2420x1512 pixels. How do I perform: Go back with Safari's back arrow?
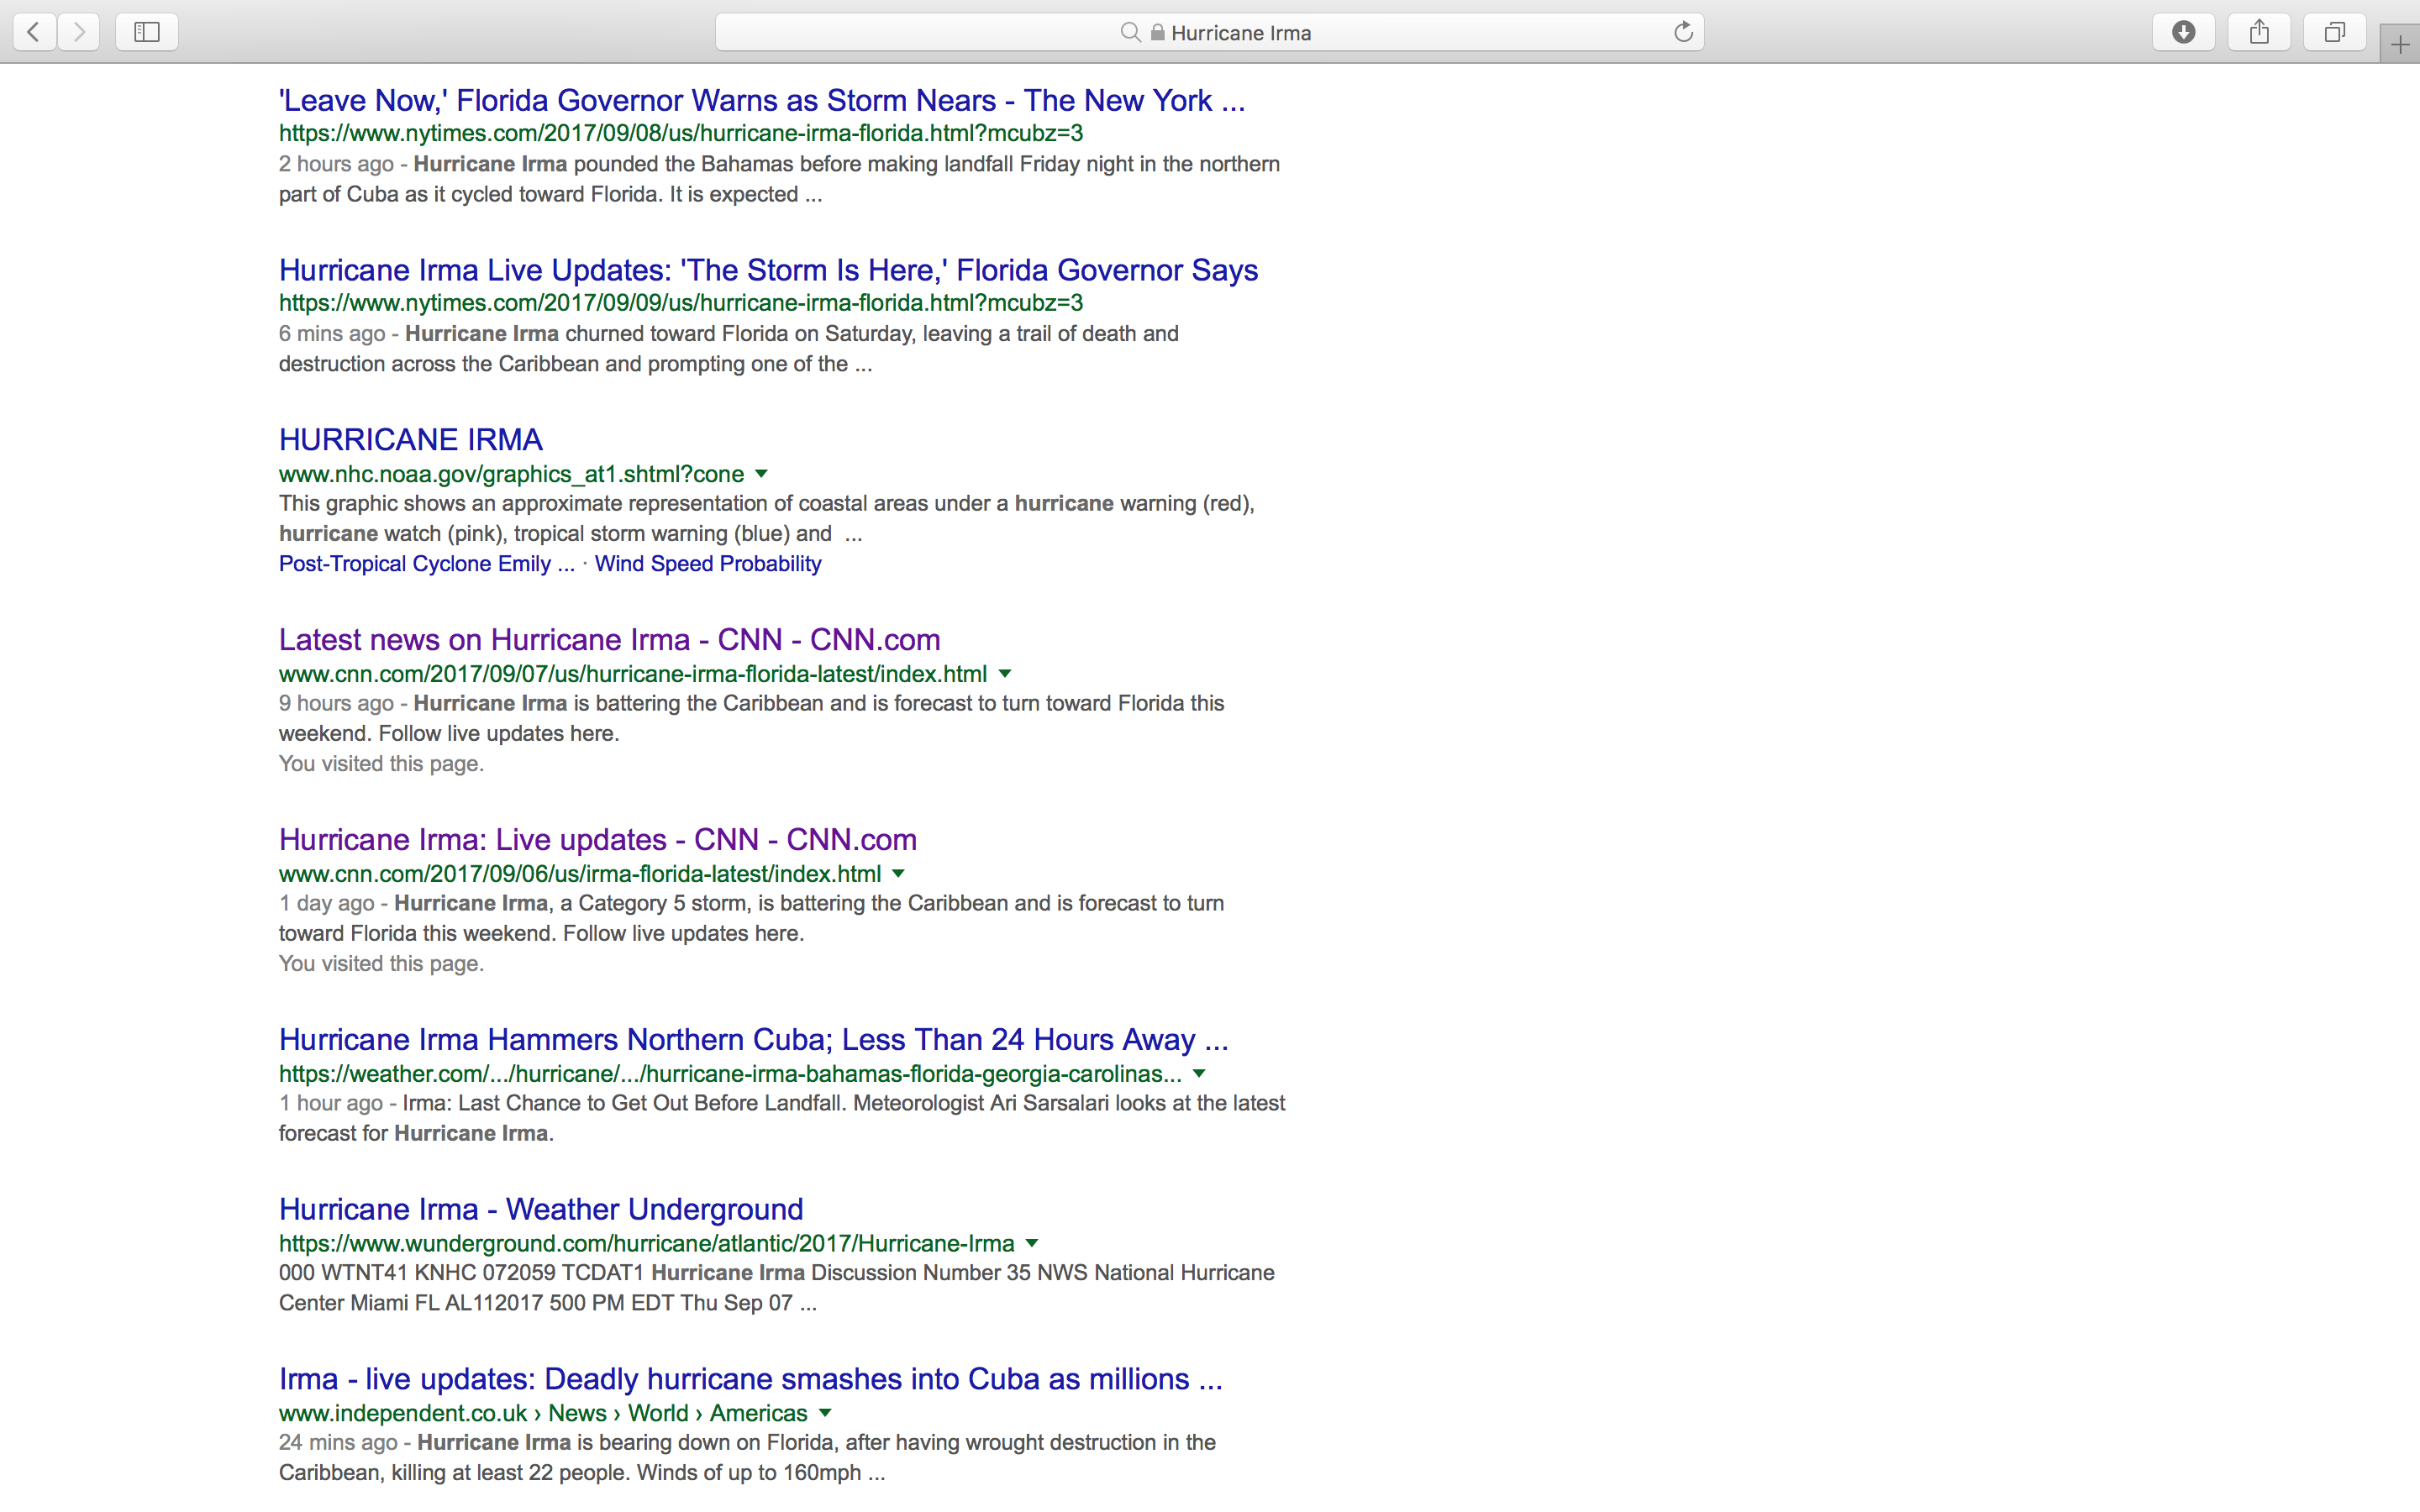[x=34, y=32]
